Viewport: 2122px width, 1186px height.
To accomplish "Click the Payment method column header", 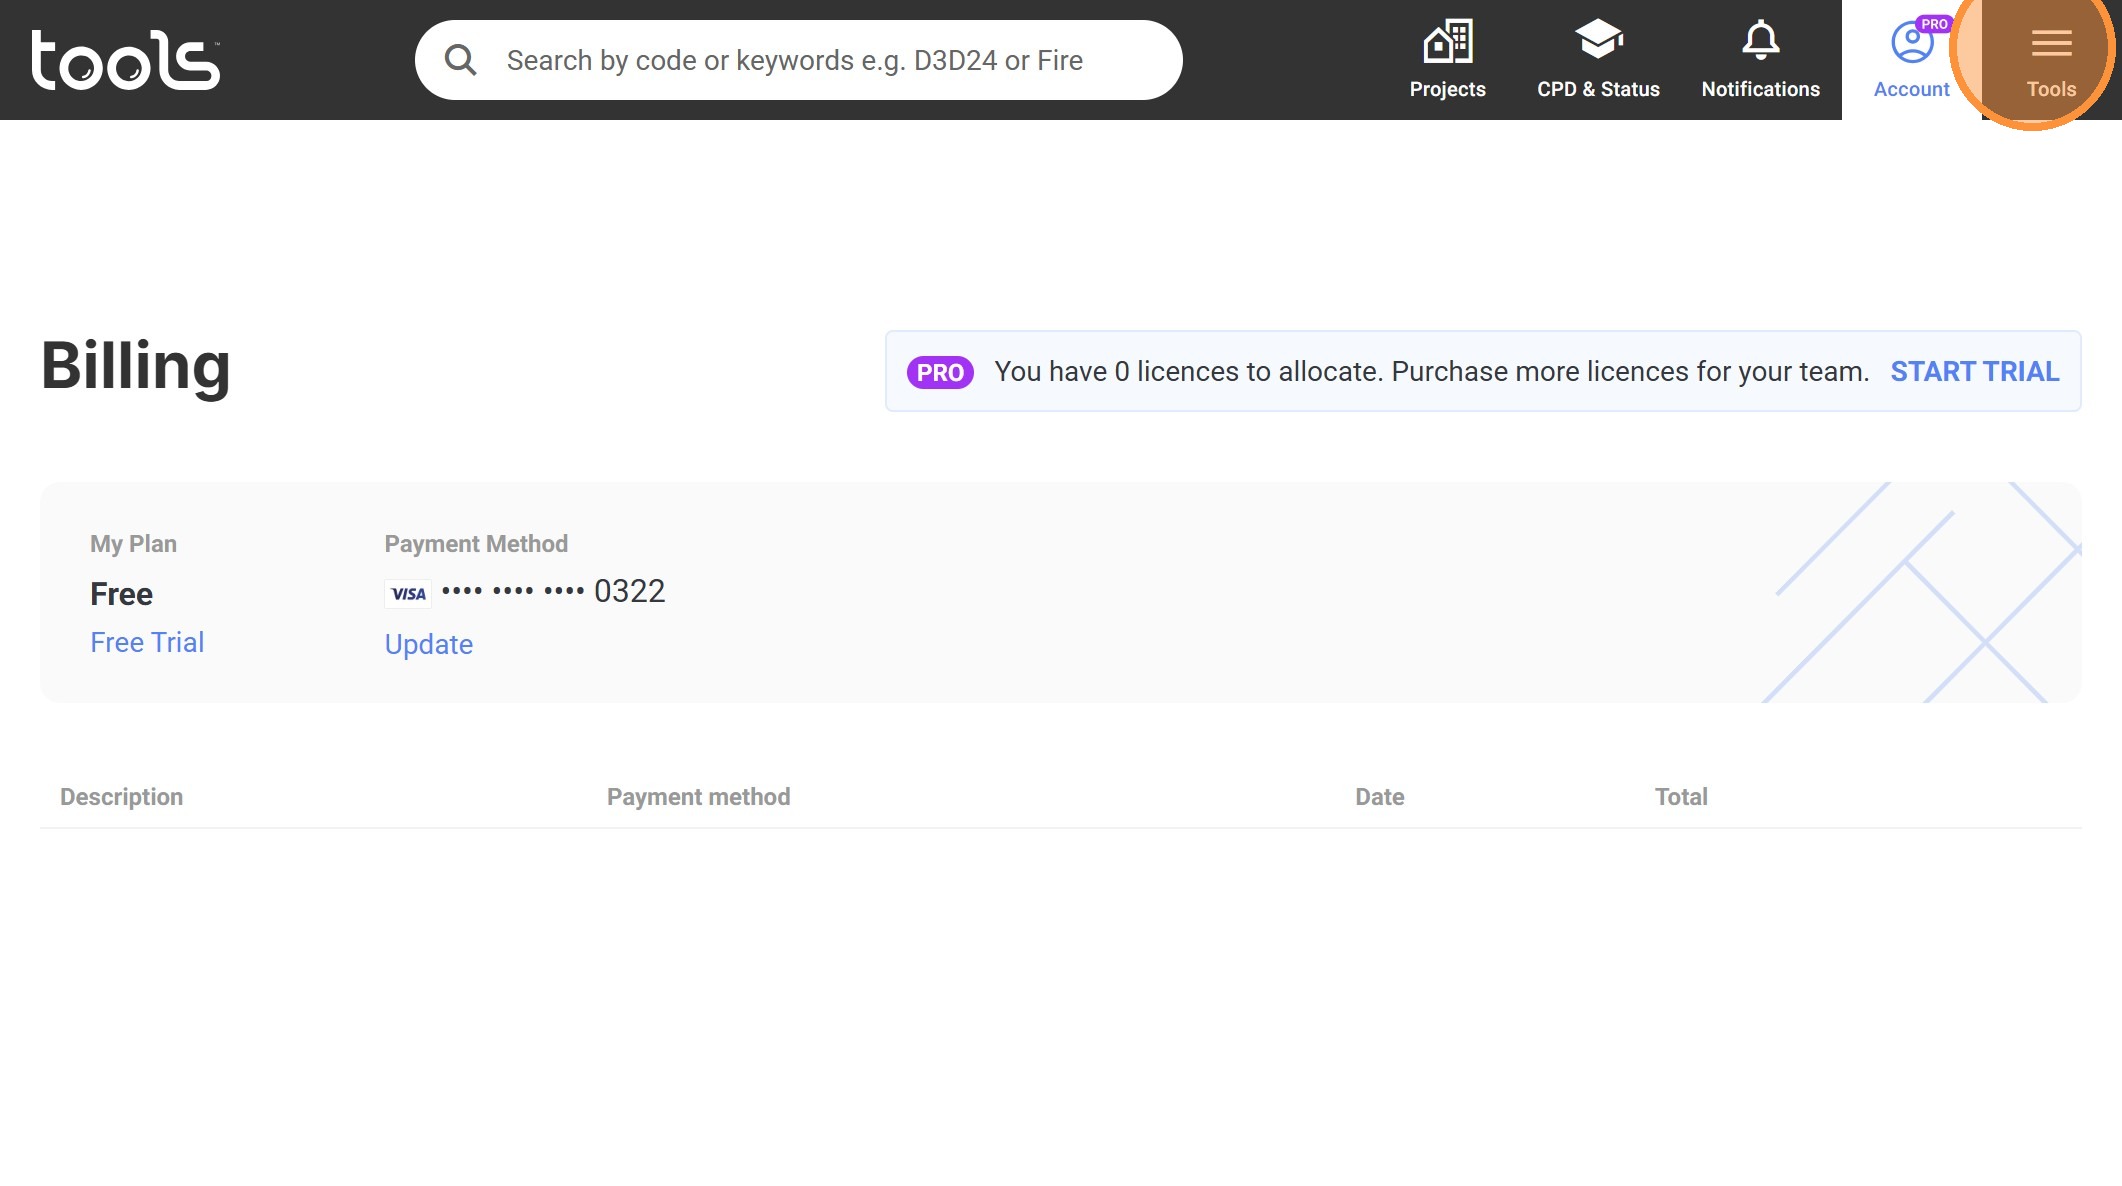I will coord(698,797).
